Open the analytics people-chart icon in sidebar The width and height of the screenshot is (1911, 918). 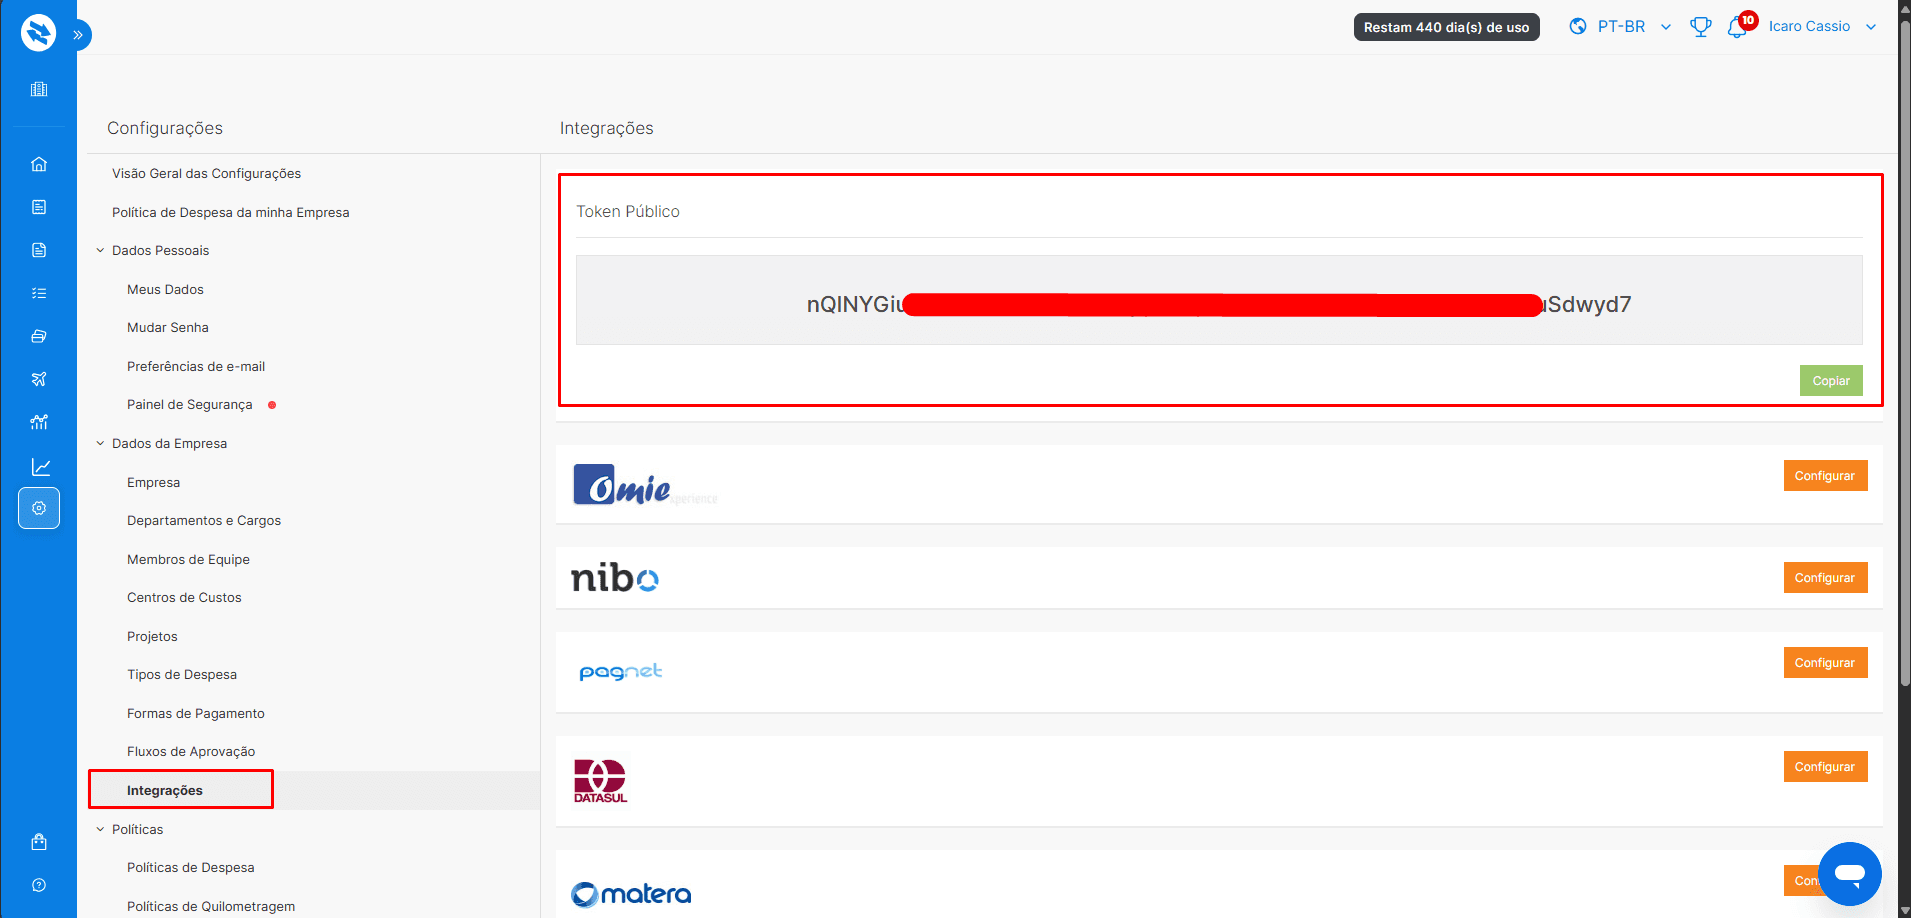[39, 422]
